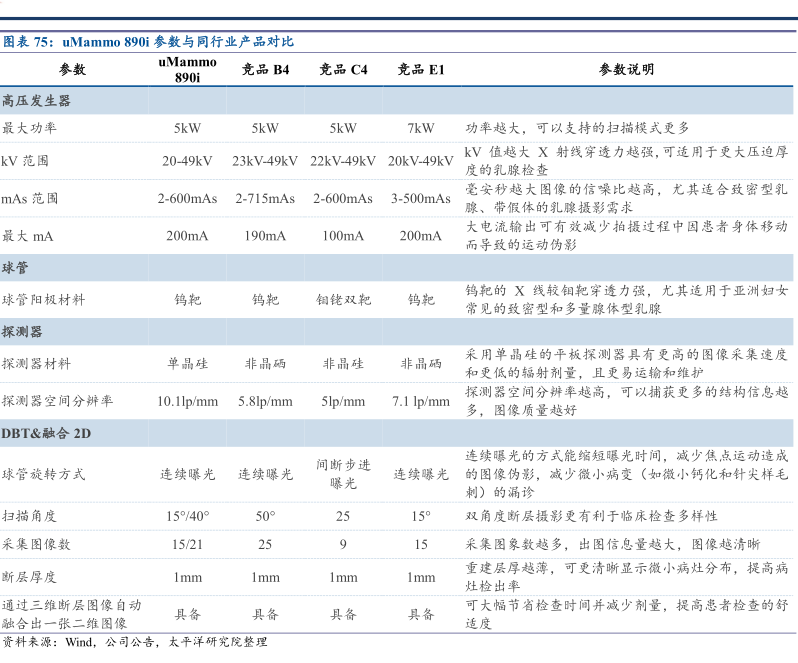Select the '190mA' max mA cell

click(265, 236)
